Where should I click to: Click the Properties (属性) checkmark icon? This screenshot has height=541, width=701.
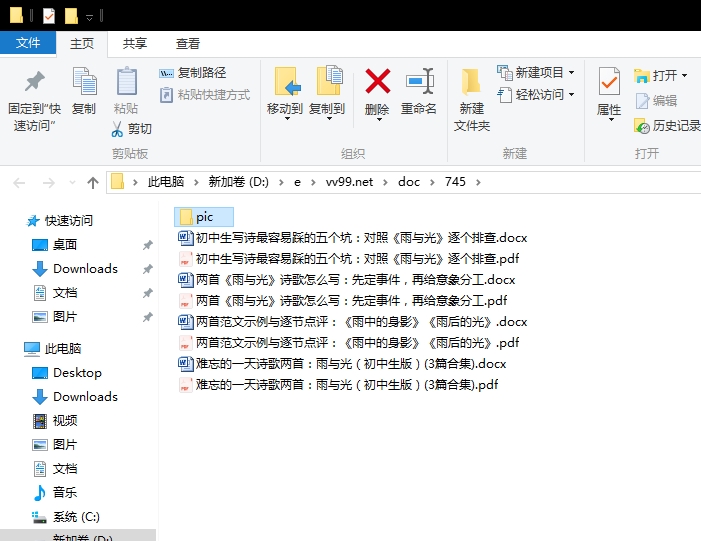(x=609, y=81)
